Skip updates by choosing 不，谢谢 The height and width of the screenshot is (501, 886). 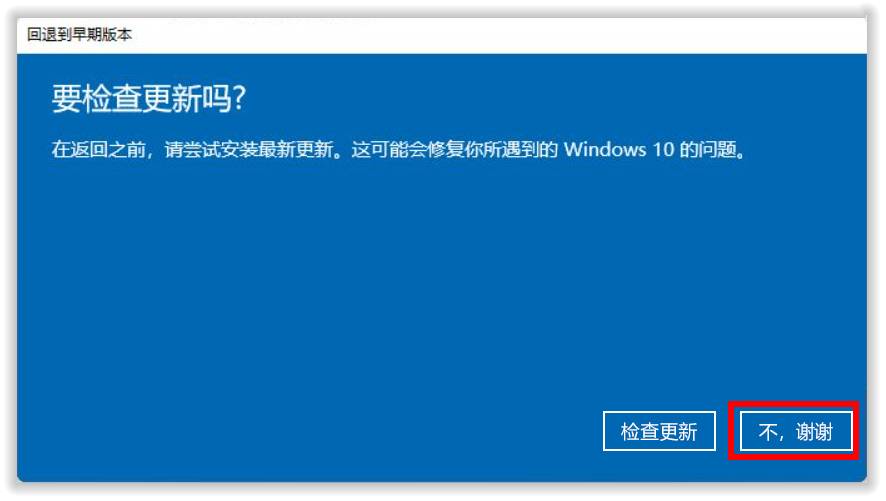pyautogui.click(x=796, y=431)
